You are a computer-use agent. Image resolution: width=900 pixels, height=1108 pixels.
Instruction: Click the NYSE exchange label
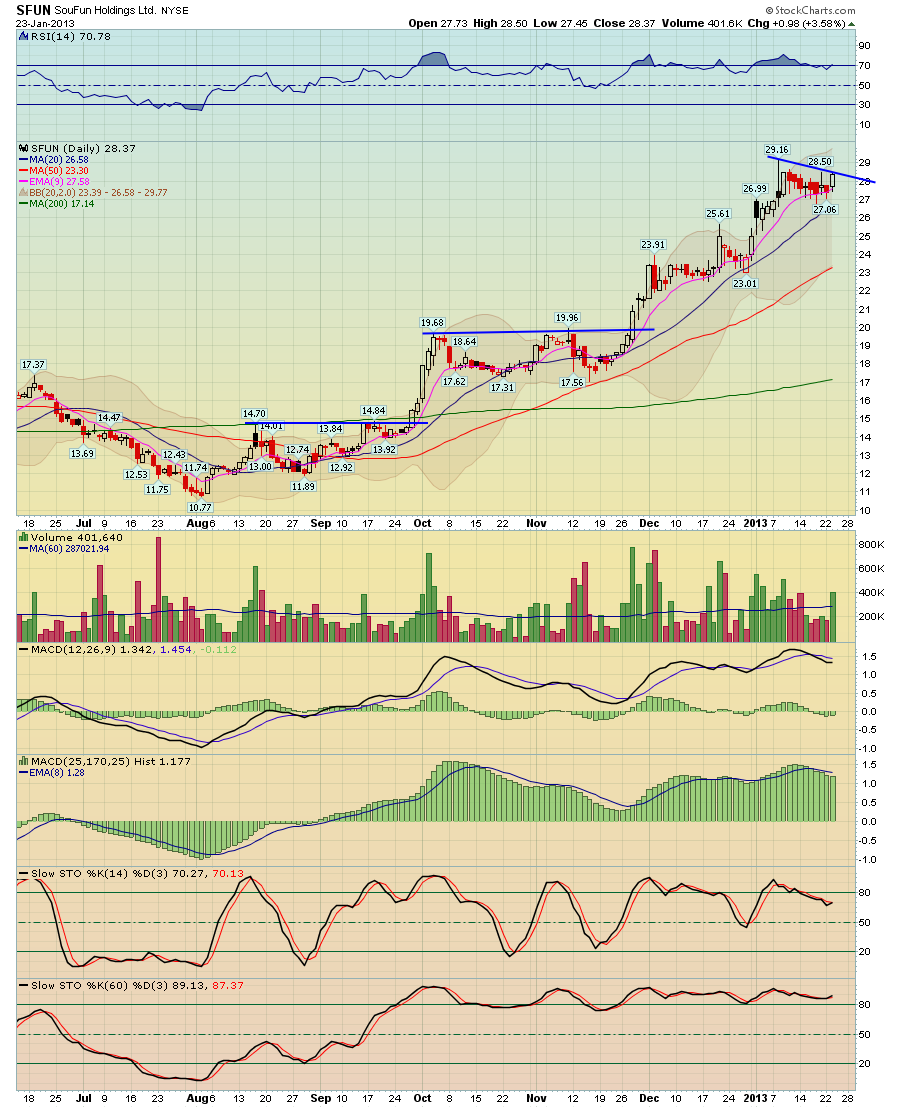tap(174, 11)
